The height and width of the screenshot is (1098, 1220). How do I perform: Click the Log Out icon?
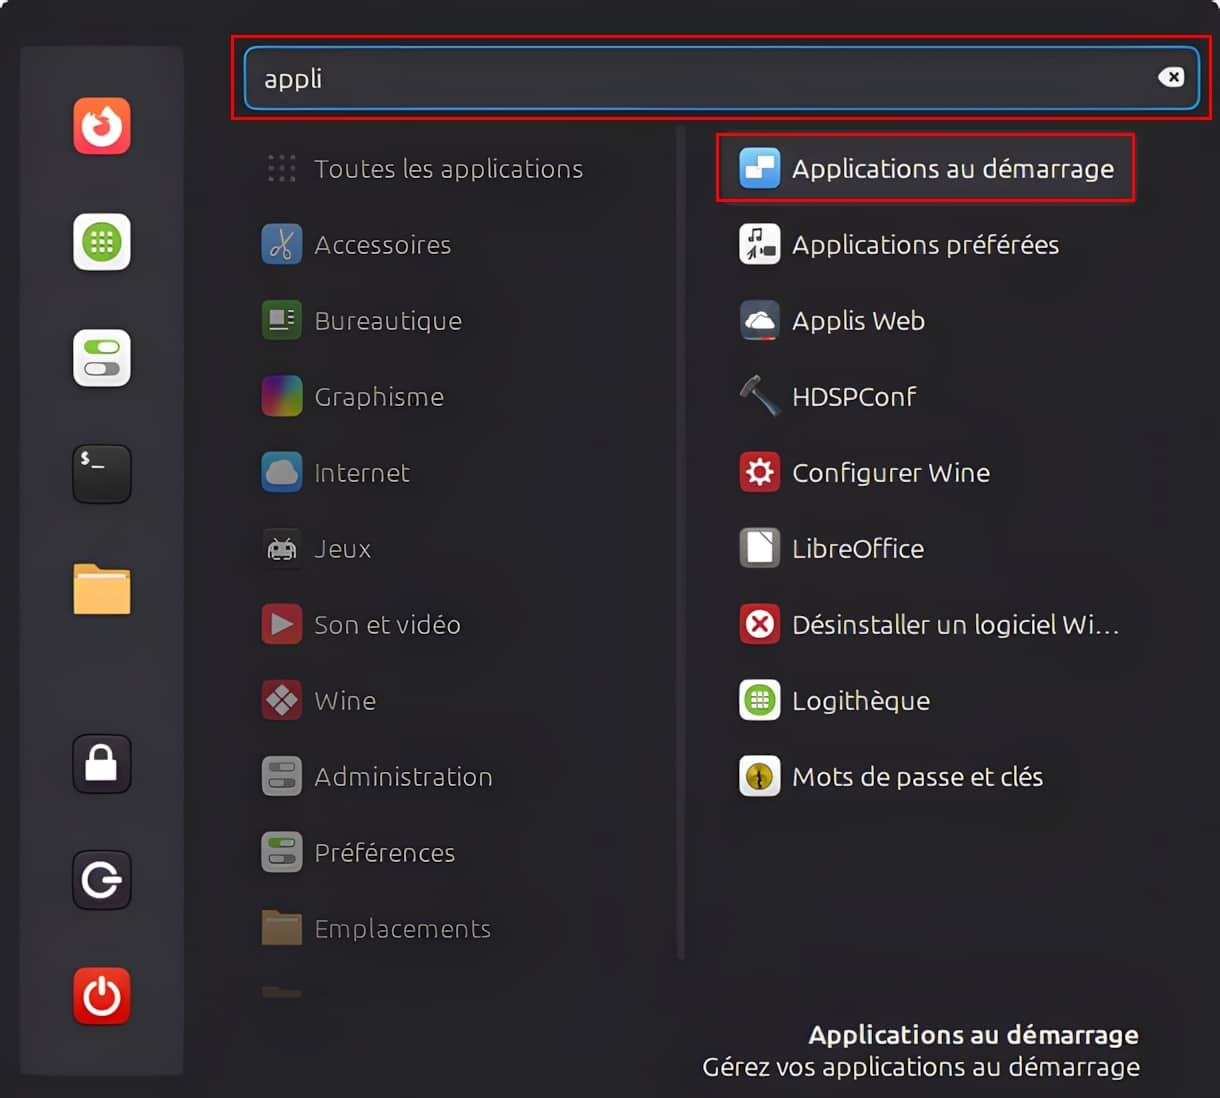102,880
